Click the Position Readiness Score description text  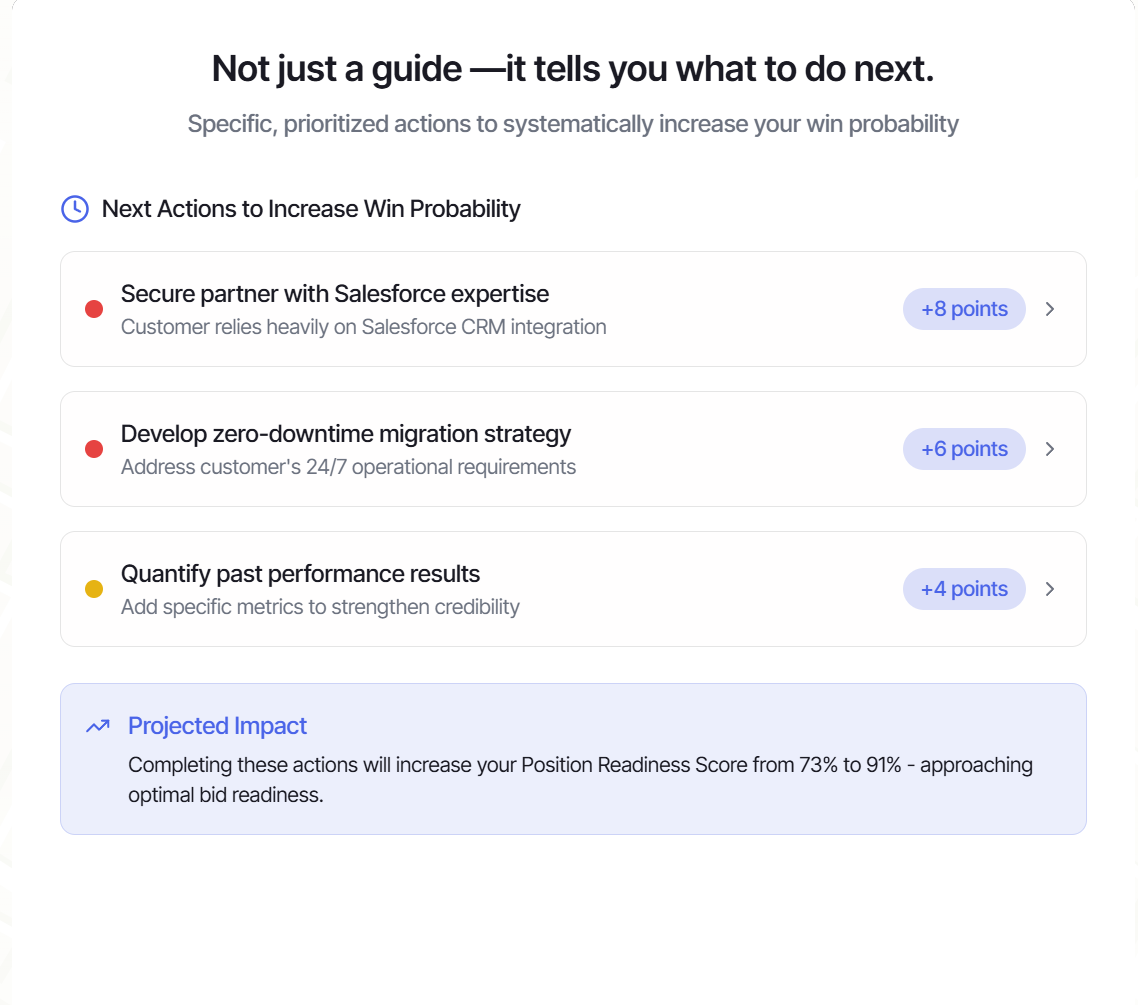(x=581, y=780)
